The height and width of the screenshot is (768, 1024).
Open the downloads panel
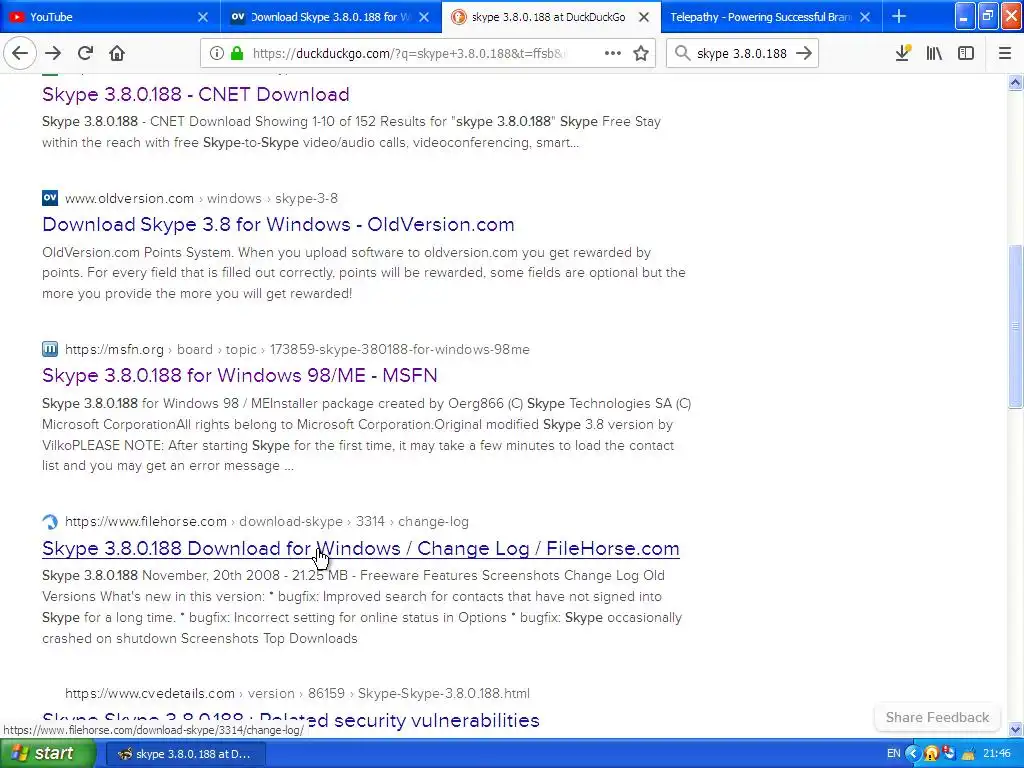coord(903,54)
